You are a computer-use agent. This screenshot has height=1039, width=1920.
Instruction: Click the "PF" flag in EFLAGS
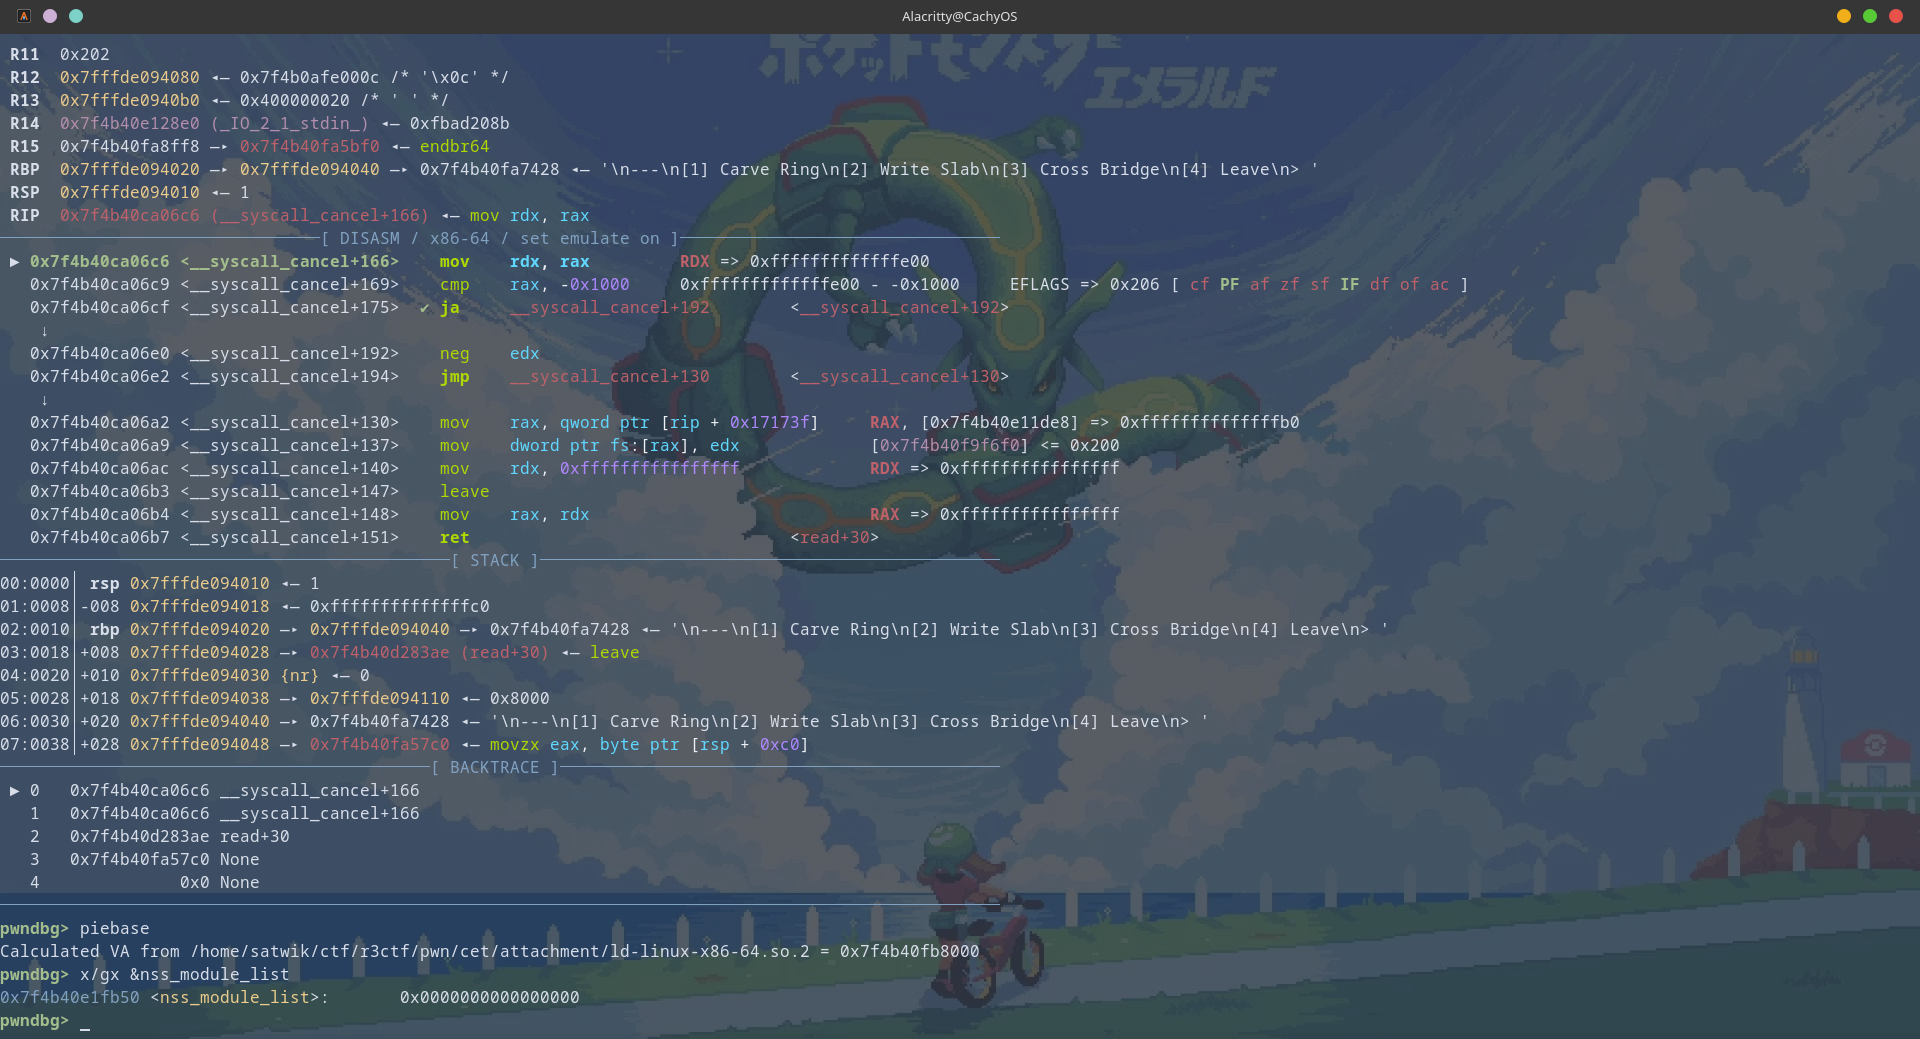(x=1230, y=284)
